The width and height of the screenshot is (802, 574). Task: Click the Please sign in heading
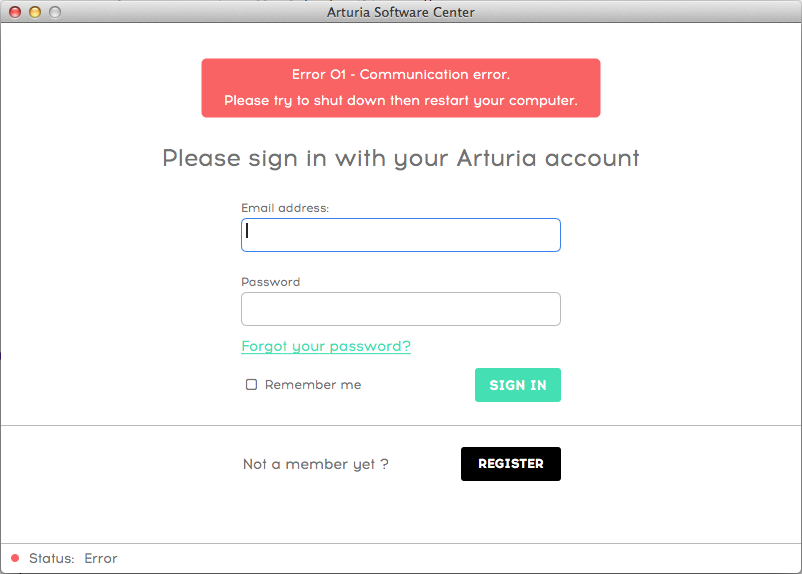pos(401,158)
